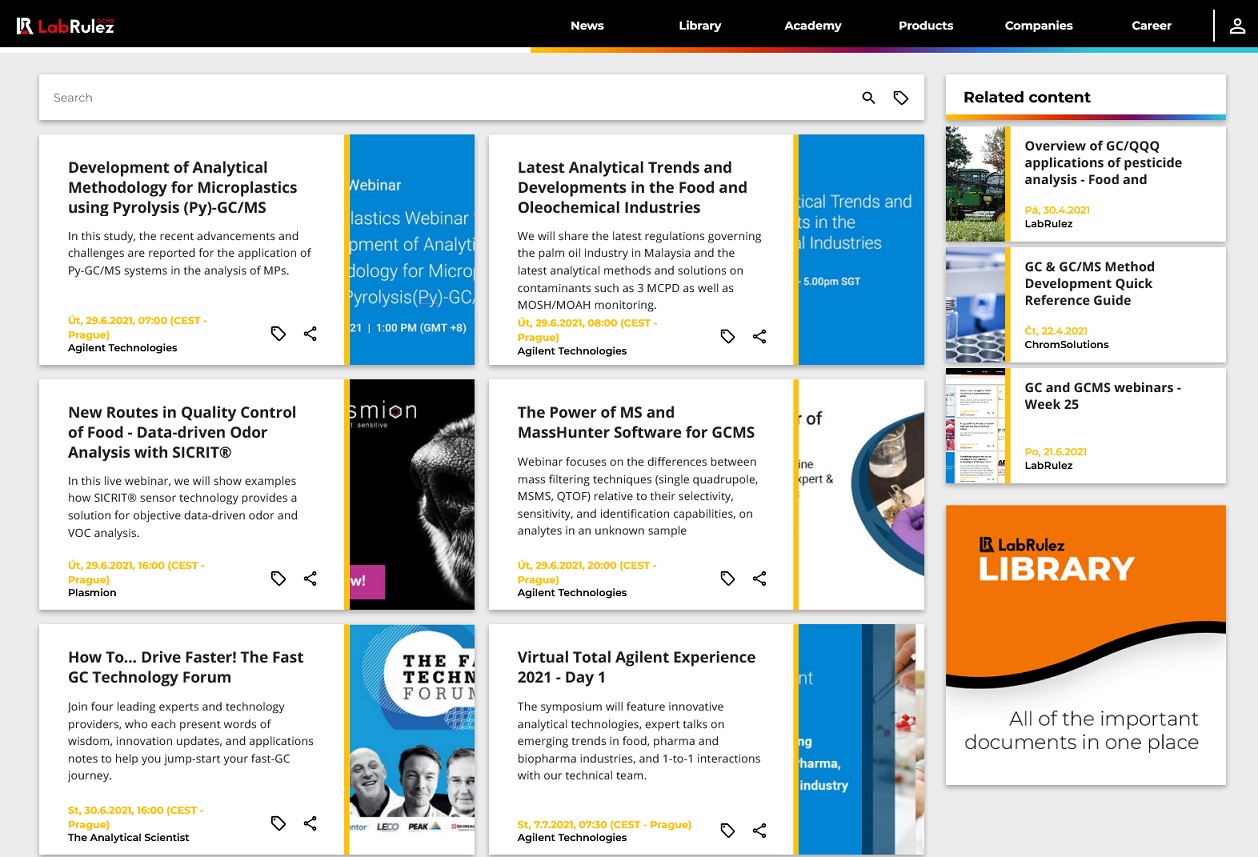Share the Microplastics Pyrolysis webinar card
The height and width of the screenshot is (857, 1258).
point(310,334)
